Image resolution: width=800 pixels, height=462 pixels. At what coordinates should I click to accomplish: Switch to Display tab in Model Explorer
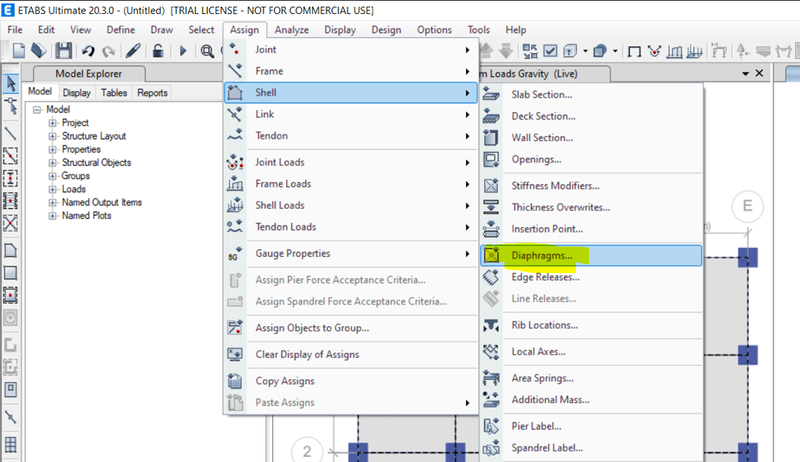tap(77, 93)
